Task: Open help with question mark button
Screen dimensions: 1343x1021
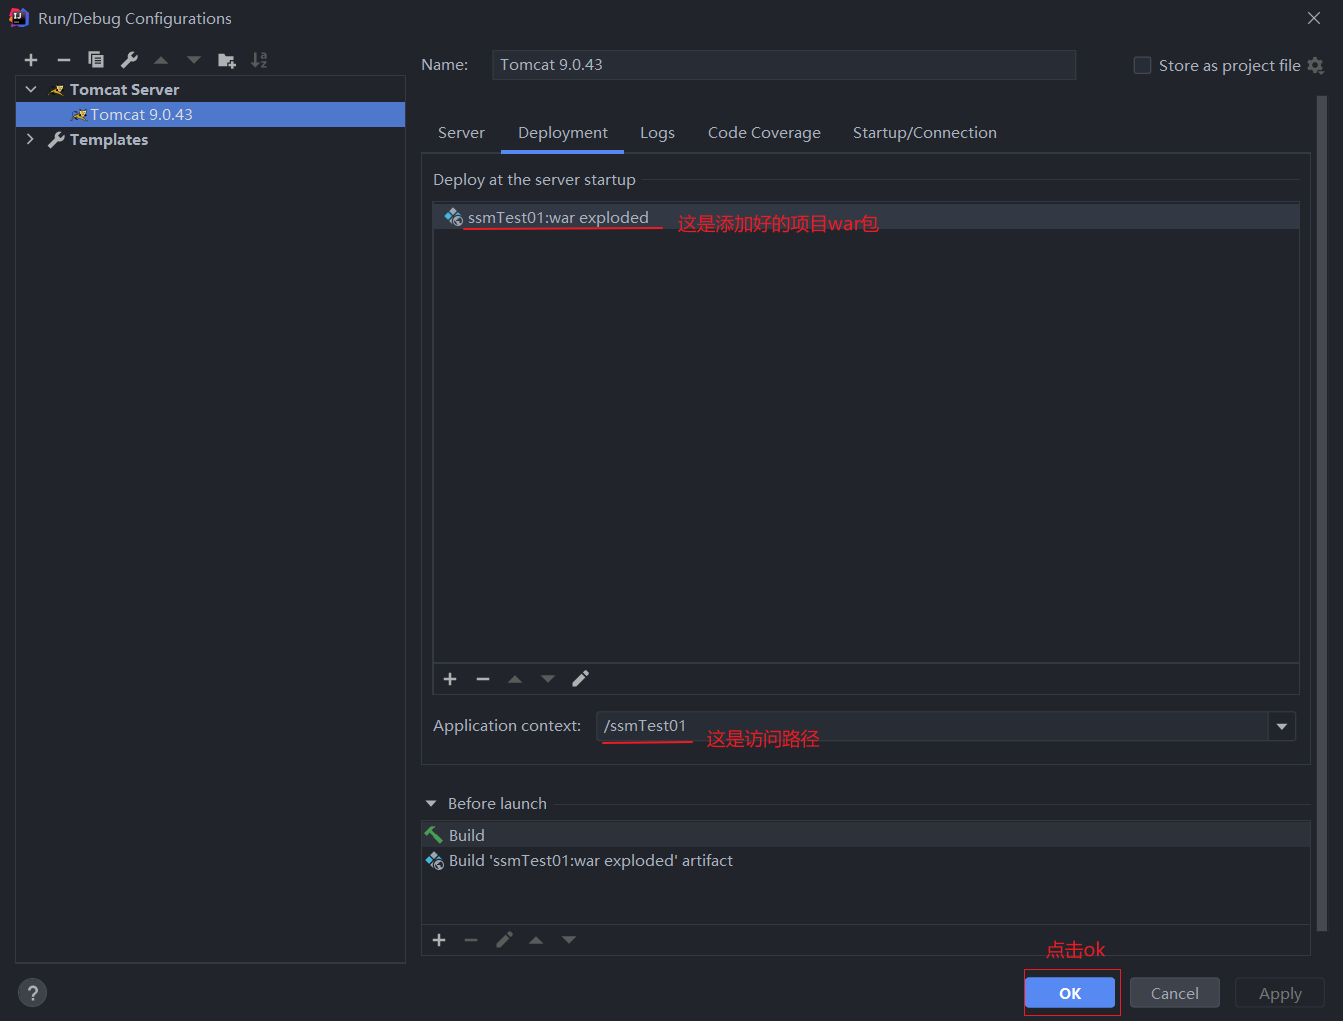Action: point(33,993)
